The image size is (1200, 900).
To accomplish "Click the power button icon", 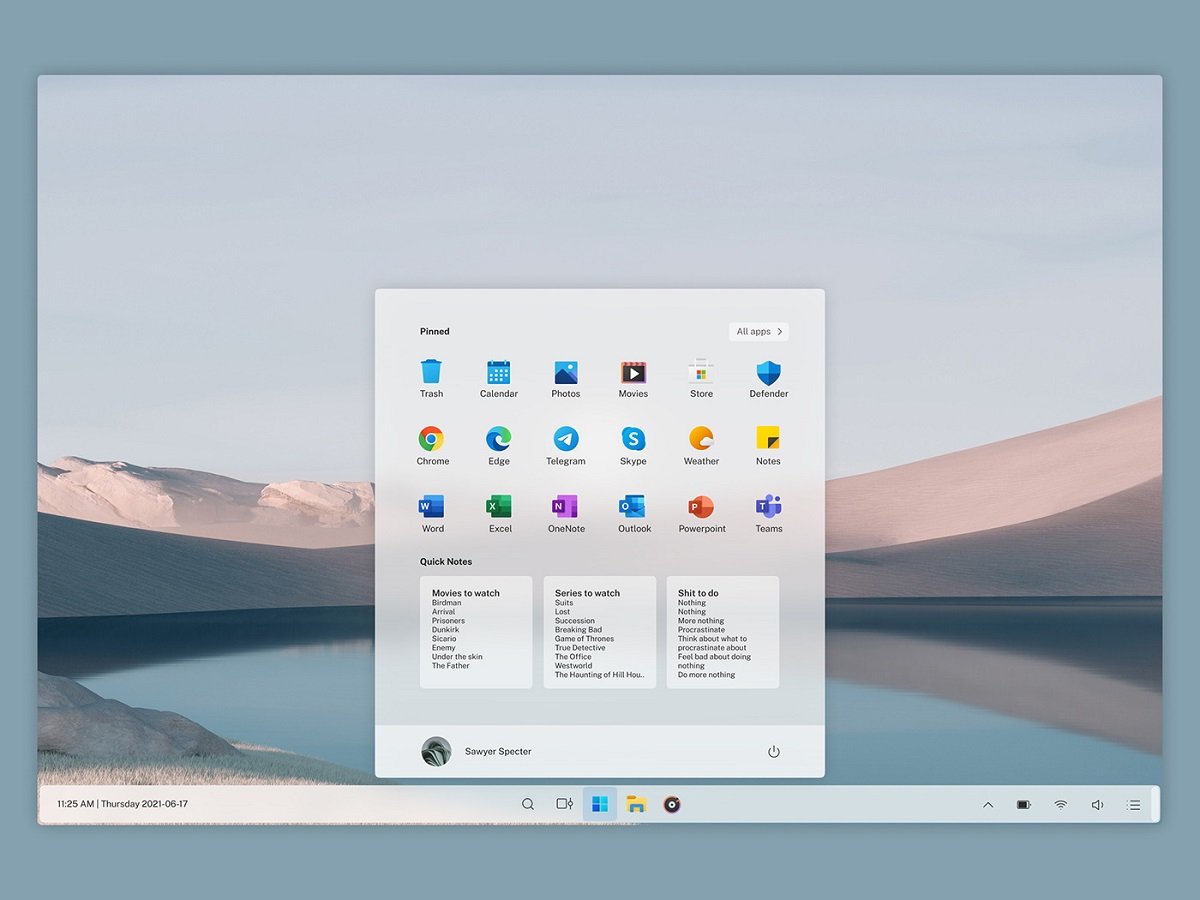I will (773, 752).
